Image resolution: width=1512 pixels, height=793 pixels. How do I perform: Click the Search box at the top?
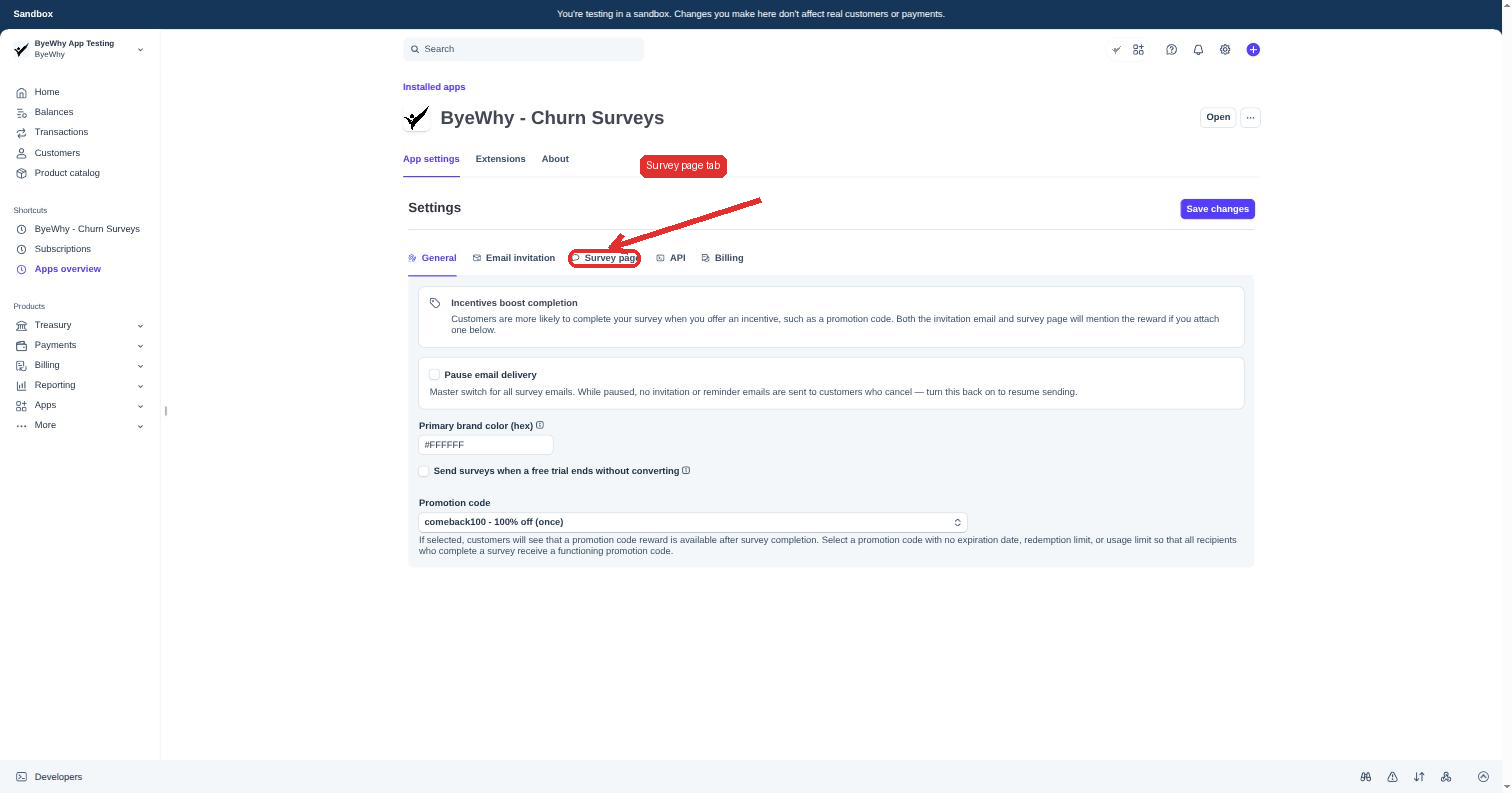click(x=523, y=49)
